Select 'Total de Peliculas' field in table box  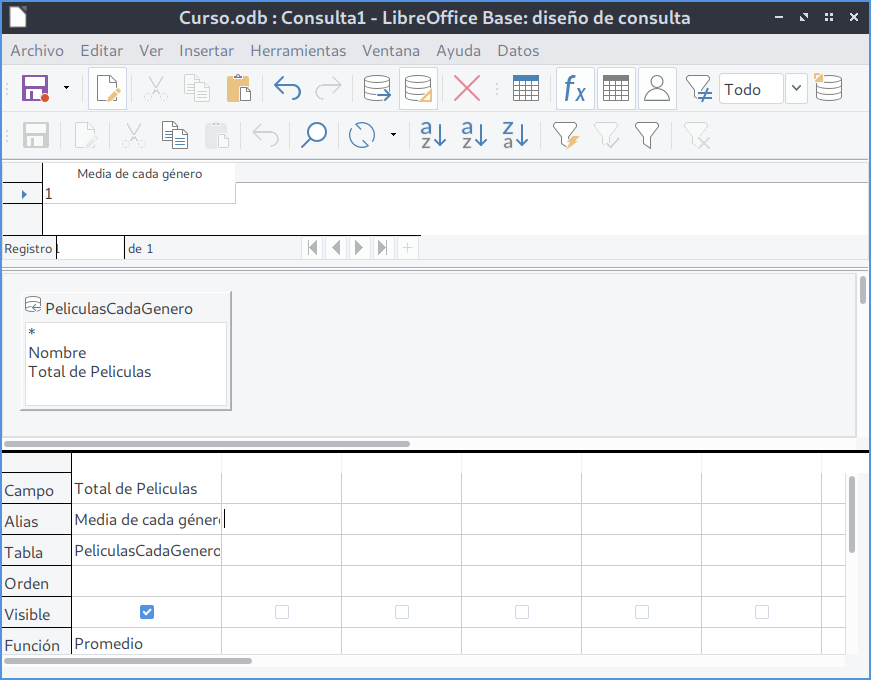(x=89, y=372)
